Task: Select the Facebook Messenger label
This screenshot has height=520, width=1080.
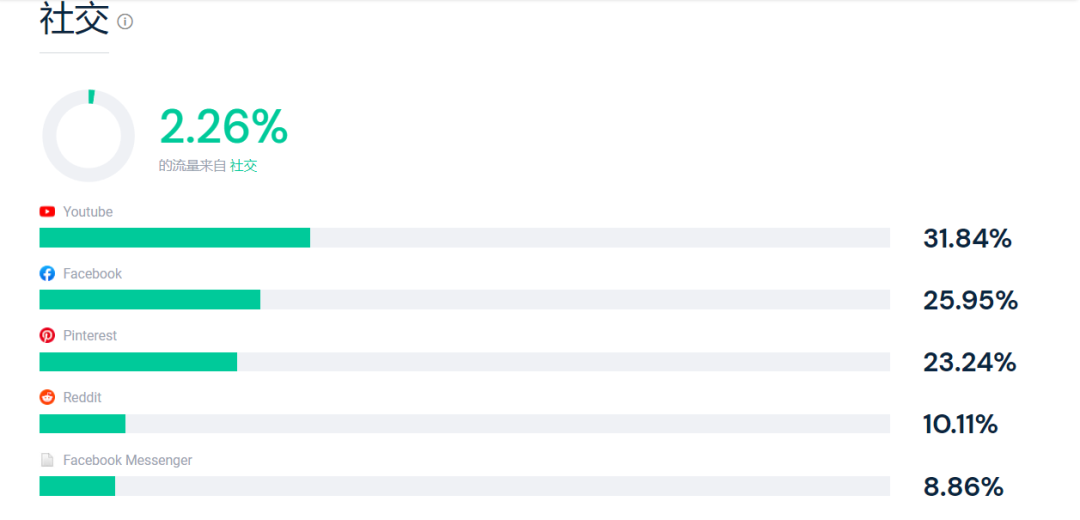Action: click(127, 460)
